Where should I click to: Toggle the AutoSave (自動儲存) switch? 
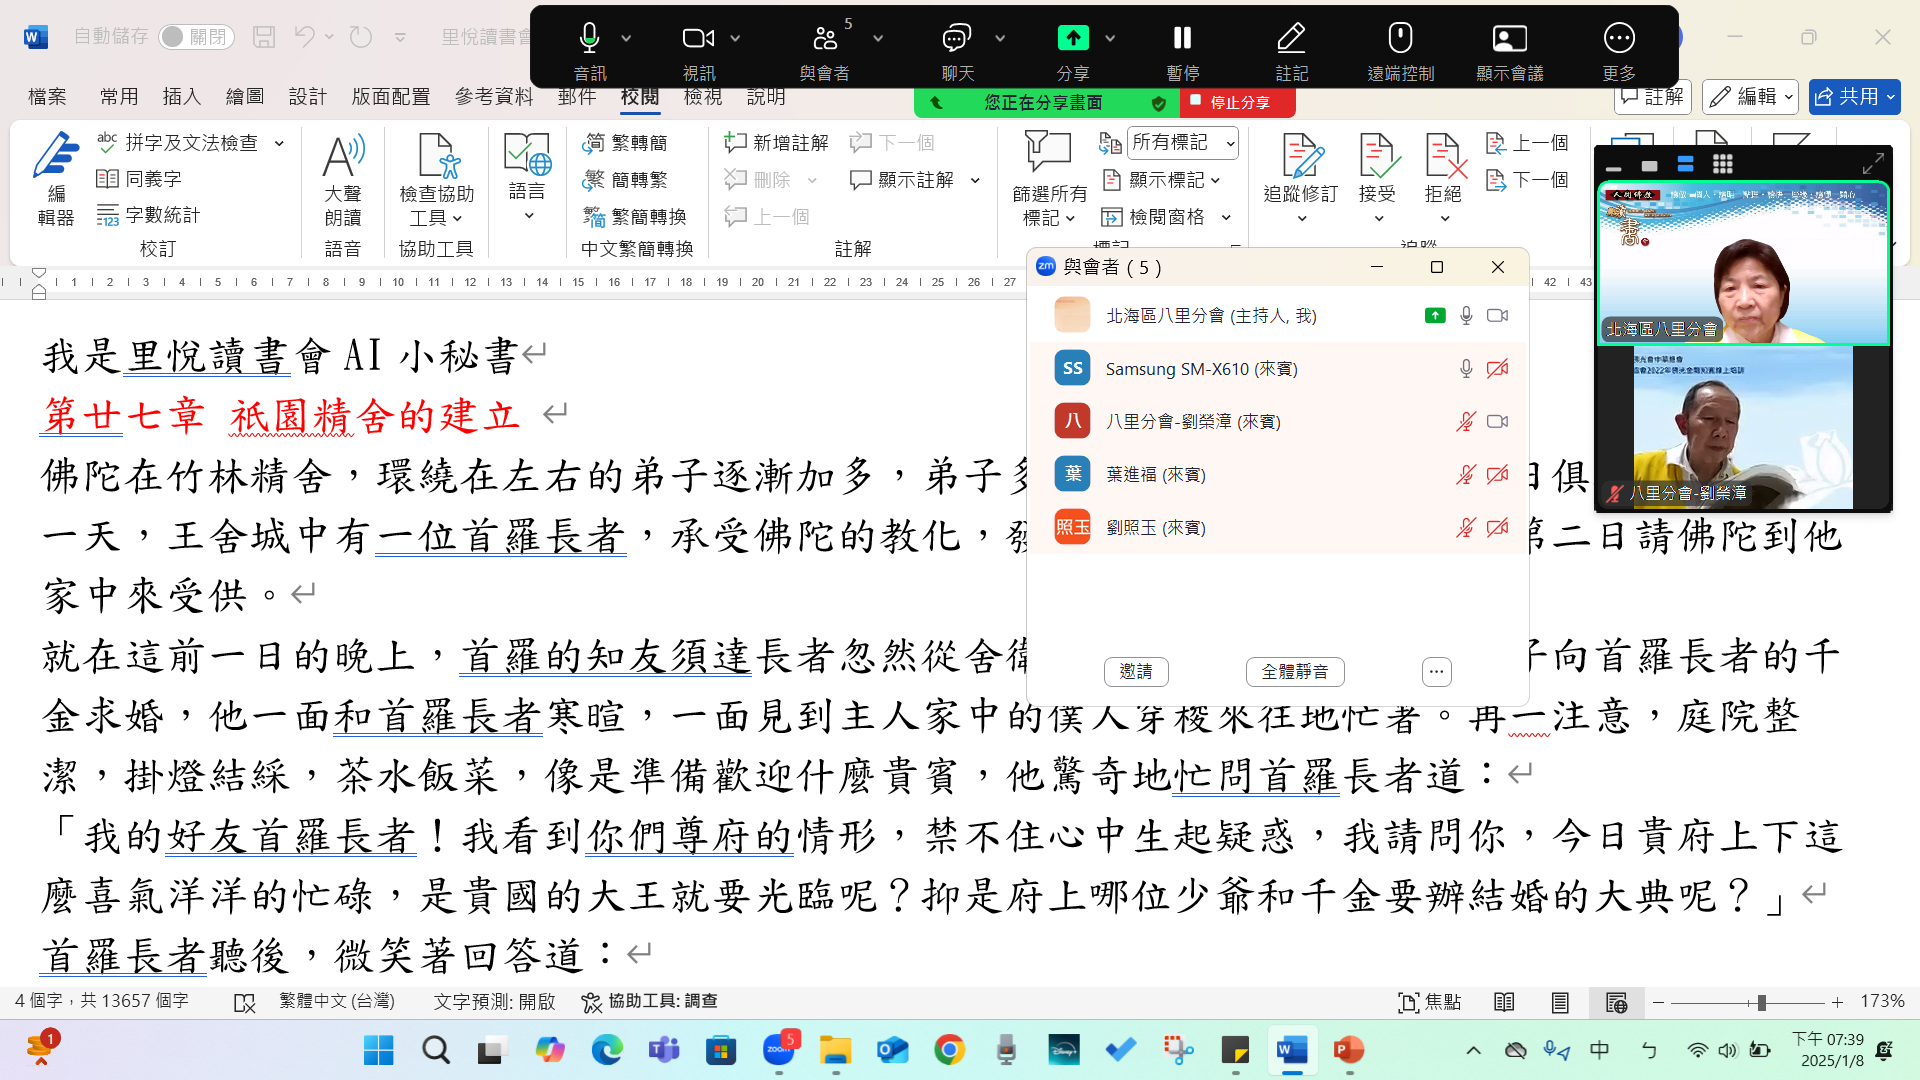(x=196, y=37)
